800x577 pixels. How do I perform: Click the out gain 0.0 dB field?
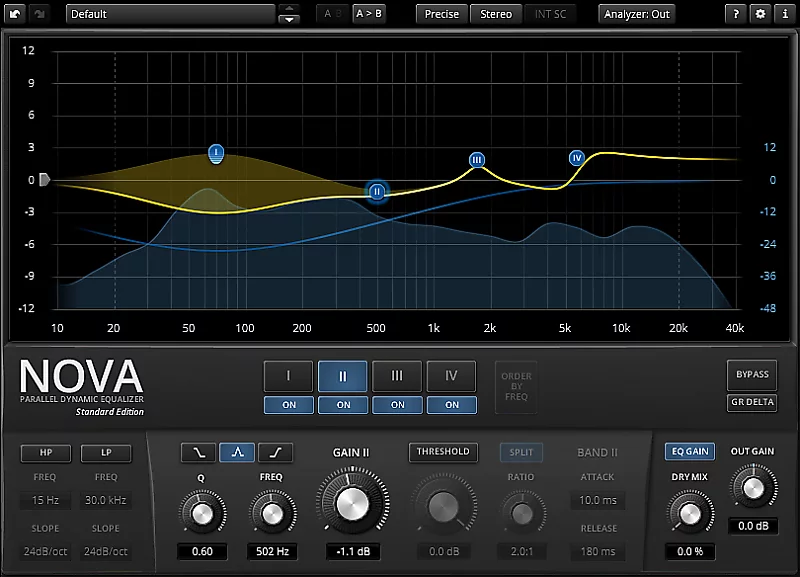753,526
